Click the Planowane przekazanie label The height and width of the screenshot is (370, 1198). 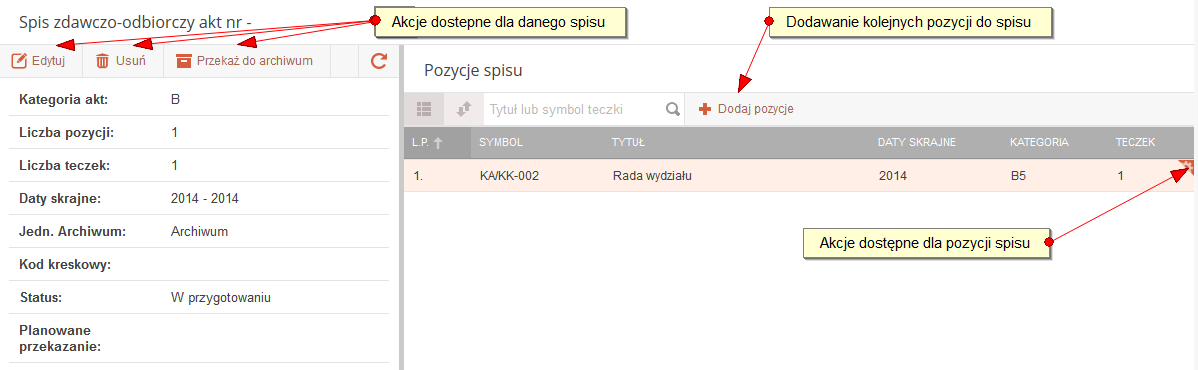(x=60, y=339)
